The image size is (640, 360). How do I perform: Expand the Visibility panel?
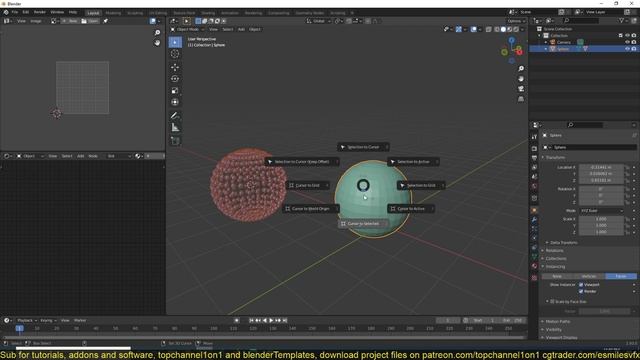point(553,330)
